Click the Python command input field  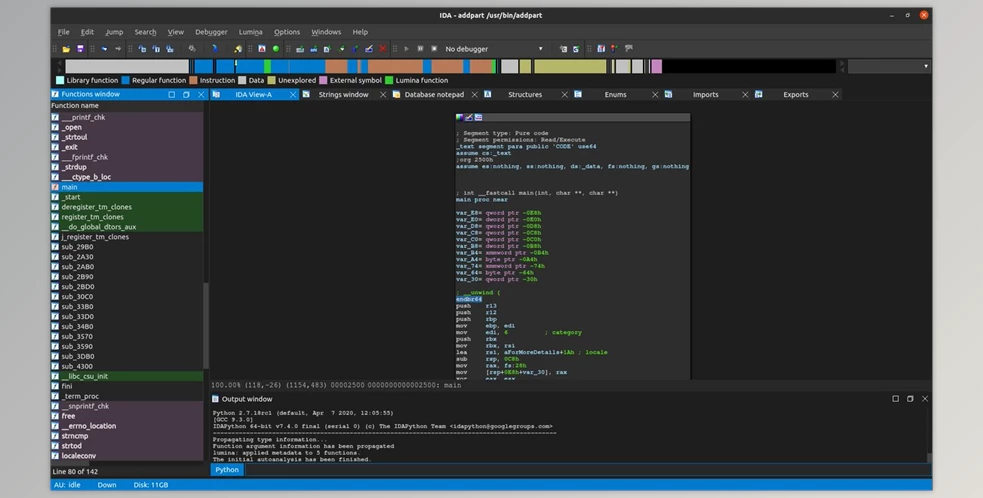coord(587,470)
